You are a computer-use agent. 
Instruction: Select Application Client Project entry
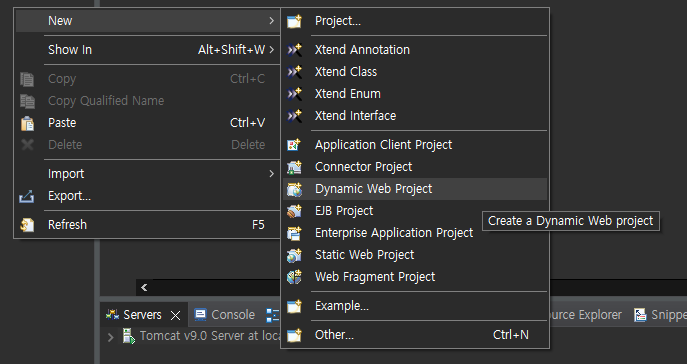tap(415, 145)
